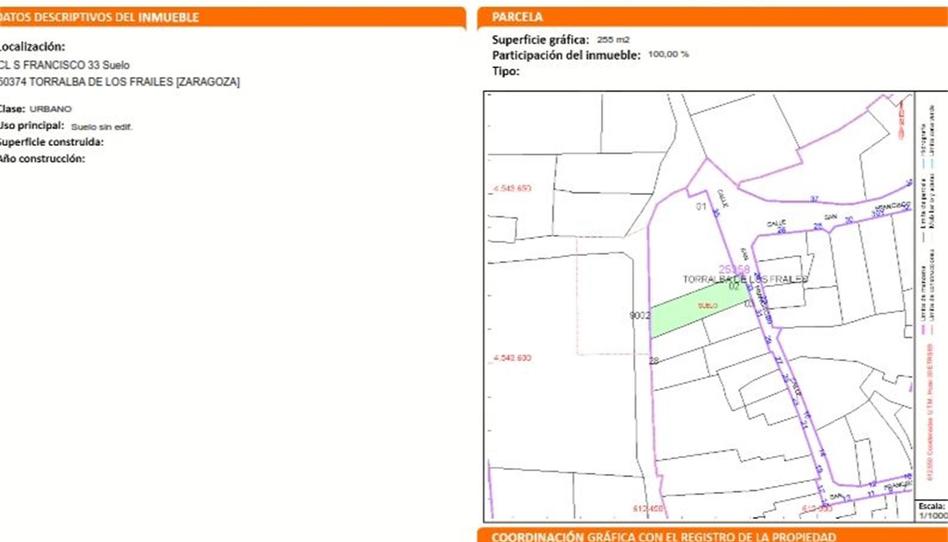Click the Suelo sin edif. usage value
This screenshot has height=542, width=948.
pos(102,127)
